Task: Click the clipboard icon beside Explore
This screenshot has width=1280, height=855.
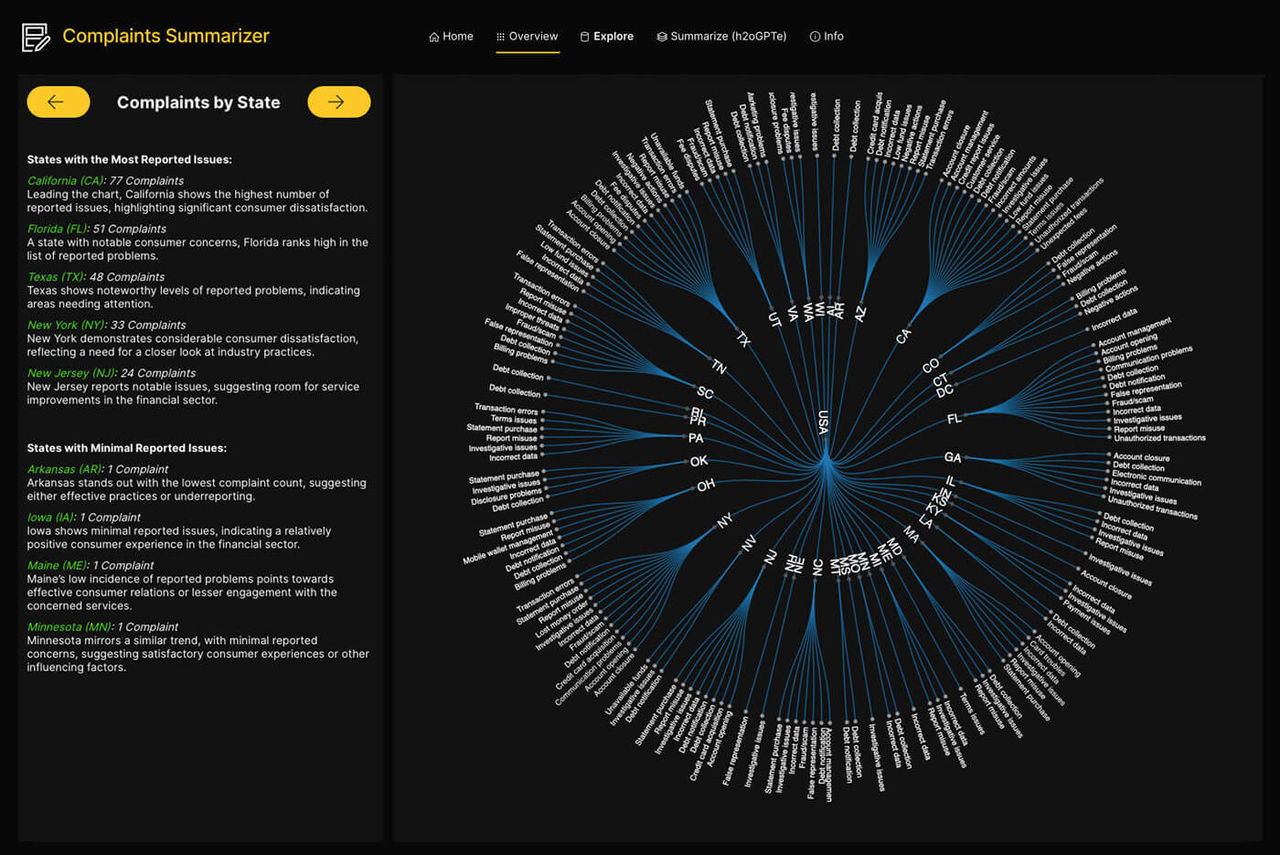Action: coord(585,36)
